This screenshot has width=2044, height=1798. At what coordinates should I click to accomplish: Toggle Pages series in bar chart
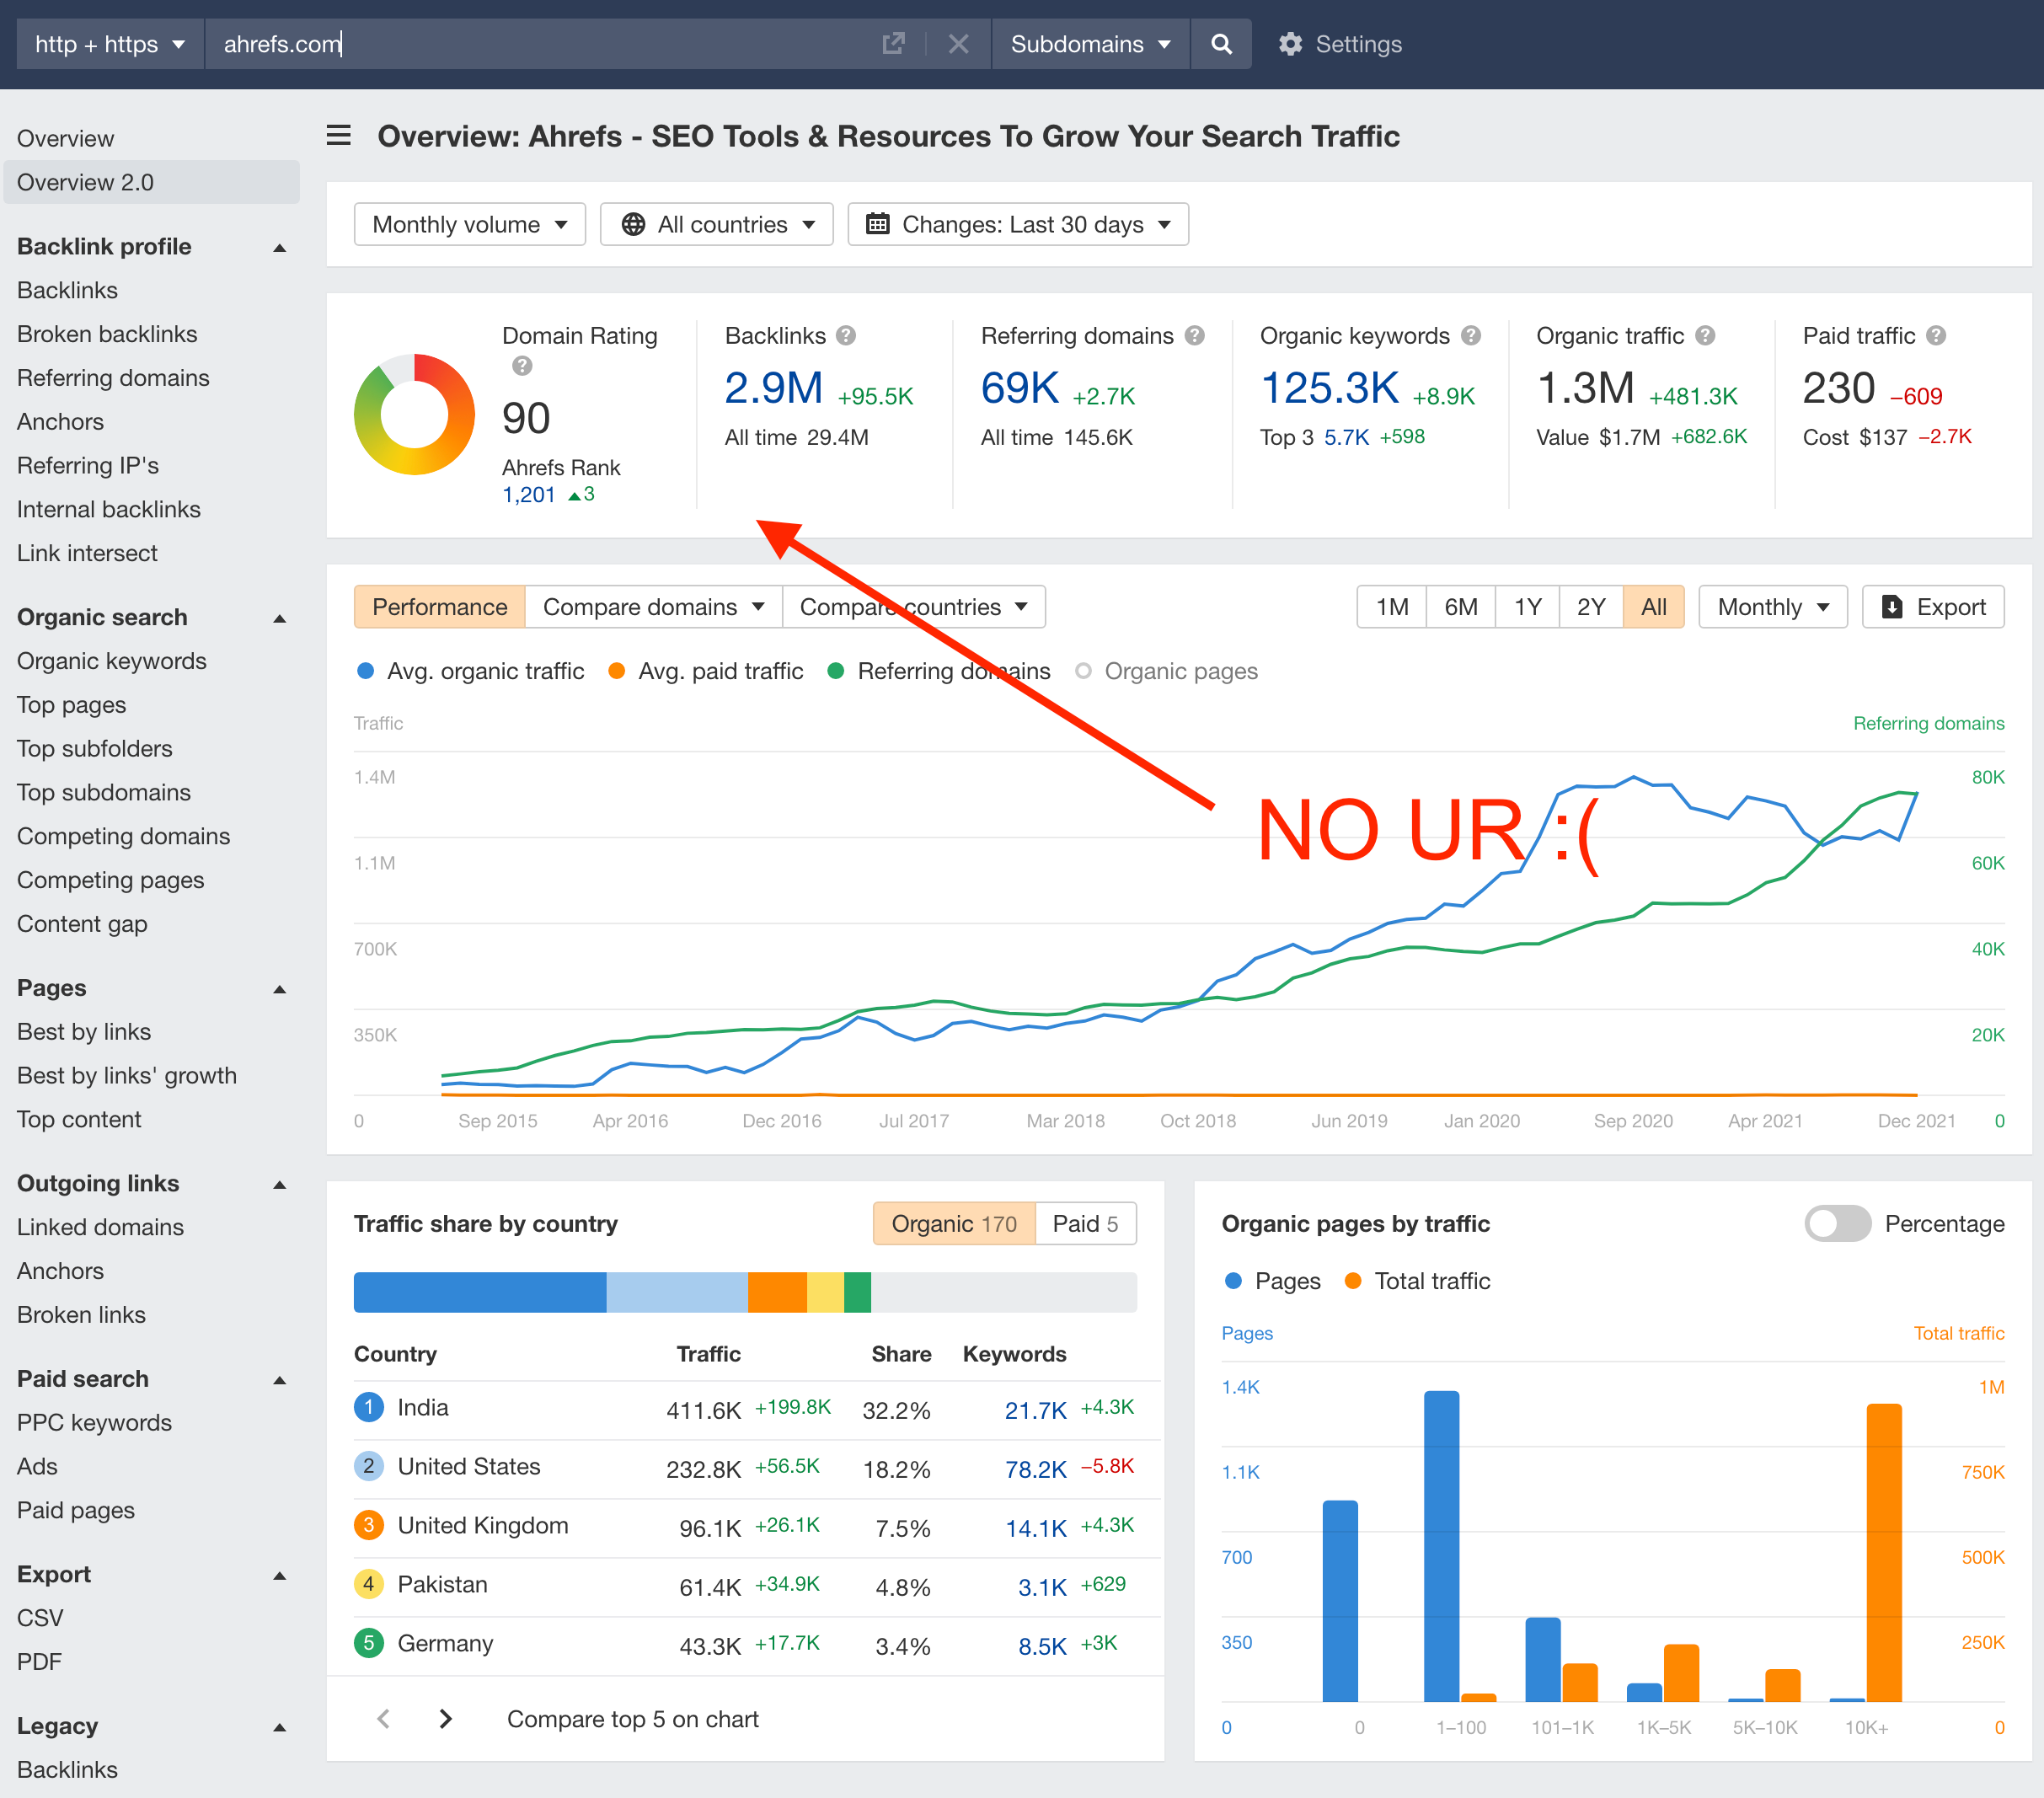[1272, 1281]
